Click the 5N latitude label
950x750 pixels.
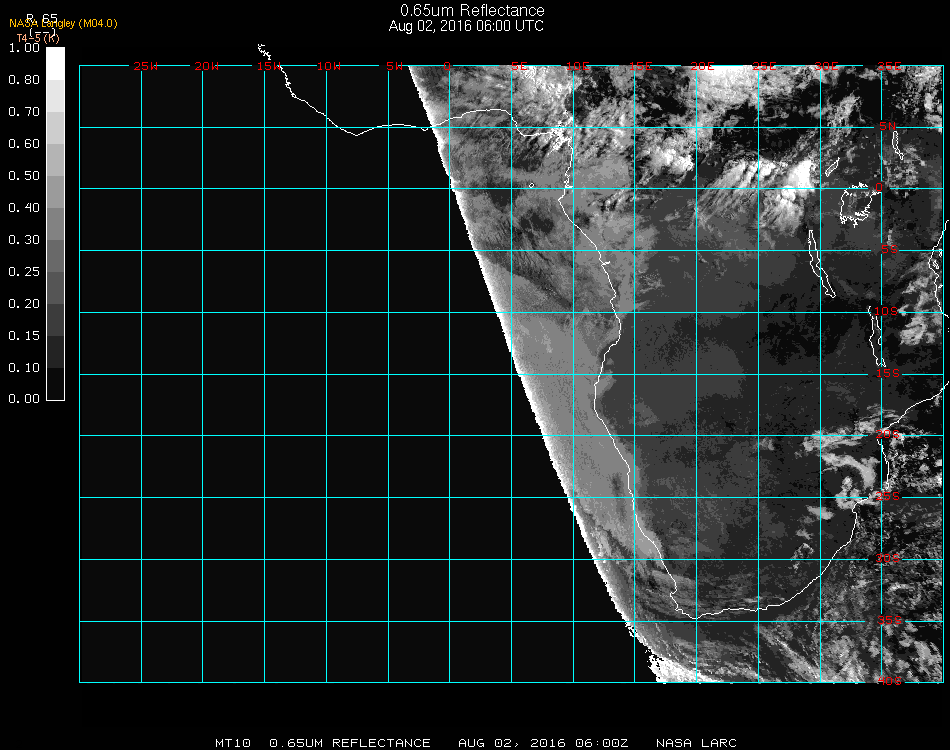pyautogui.click(x=887, y=126)
